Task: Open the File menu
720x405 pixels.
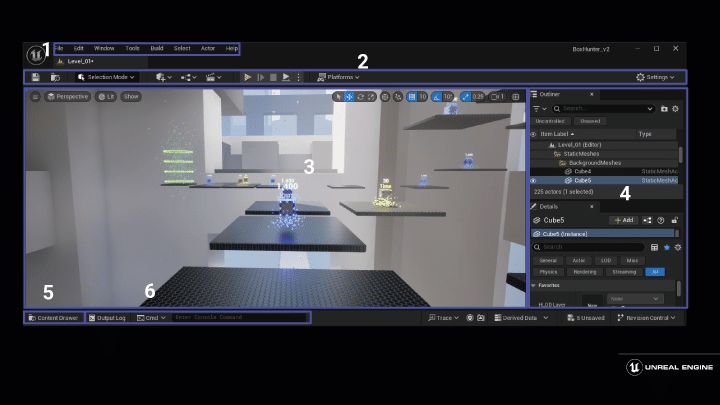Action: coord(59,48)
